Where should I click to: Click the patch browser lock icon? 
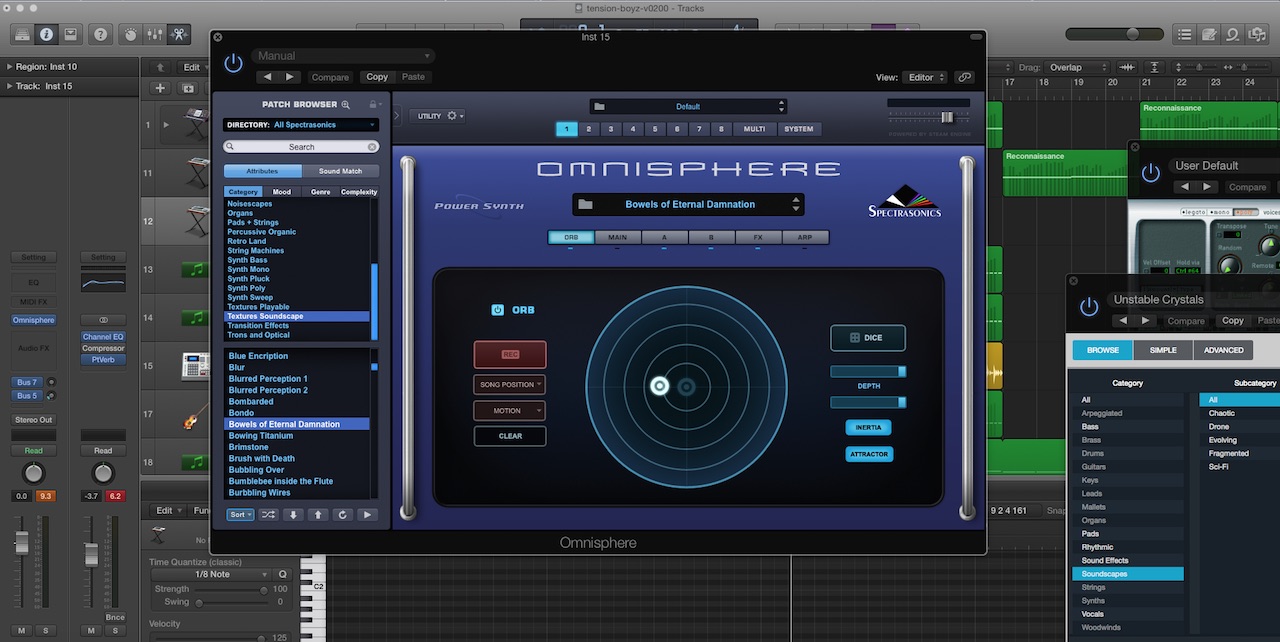pos(374,104)
